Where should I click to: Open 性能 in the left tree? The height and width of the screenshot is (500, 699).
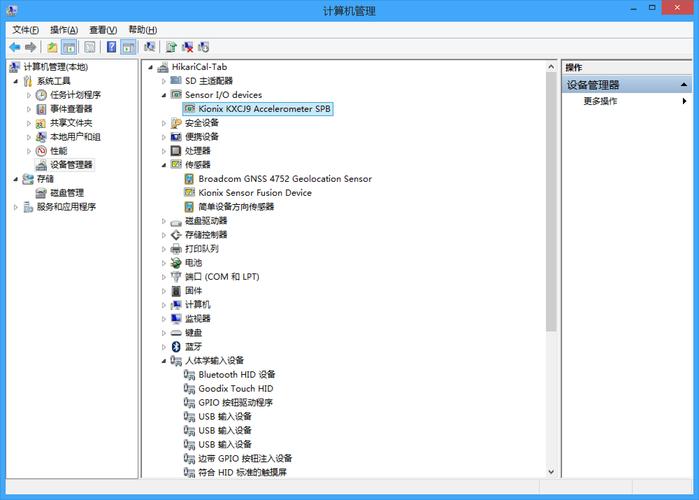coord(58,151)
